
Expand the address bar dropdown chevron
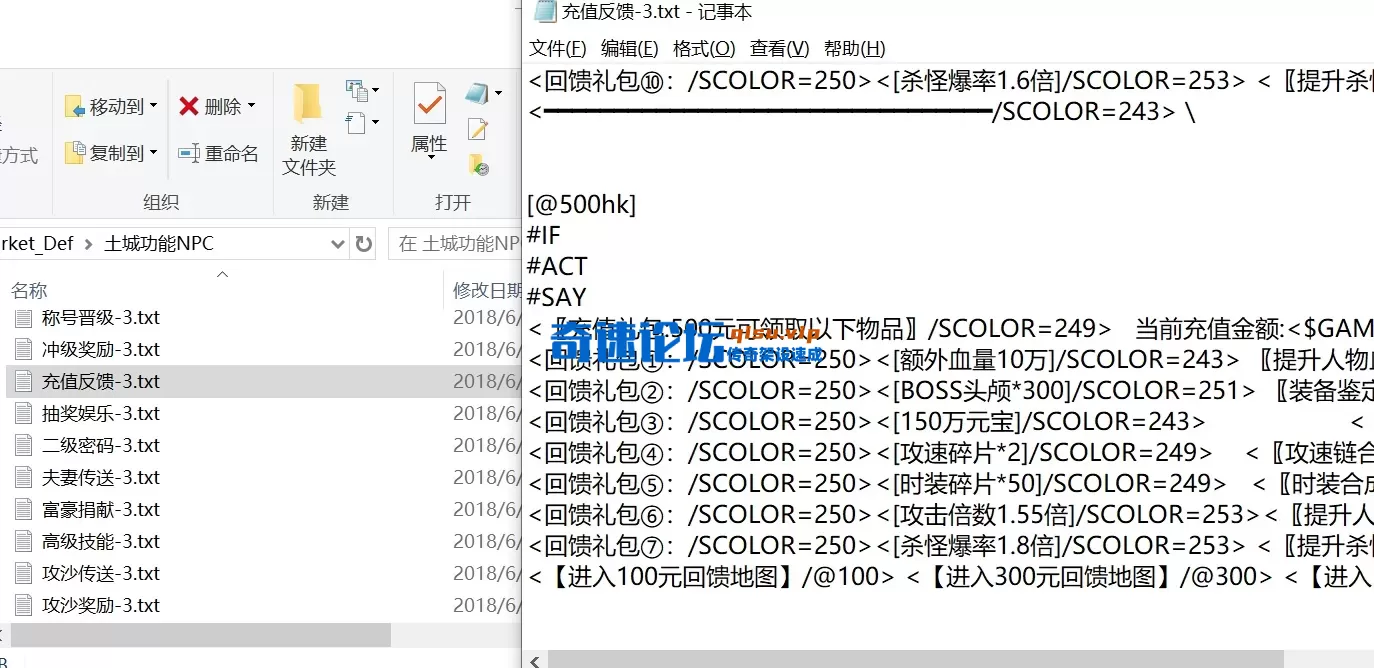tap(337, 243)
